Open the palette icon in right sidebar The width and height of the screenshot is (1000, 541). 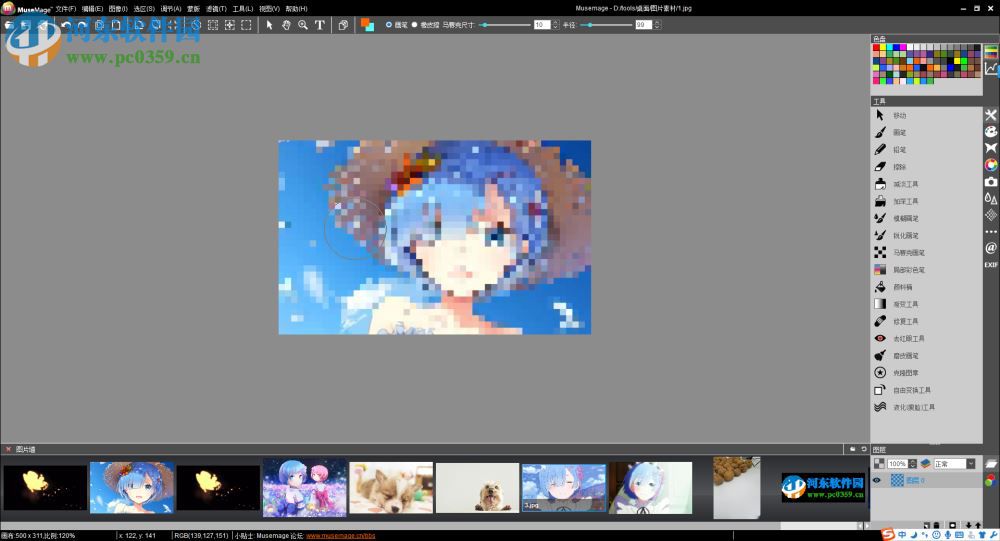tap(990, 131)
